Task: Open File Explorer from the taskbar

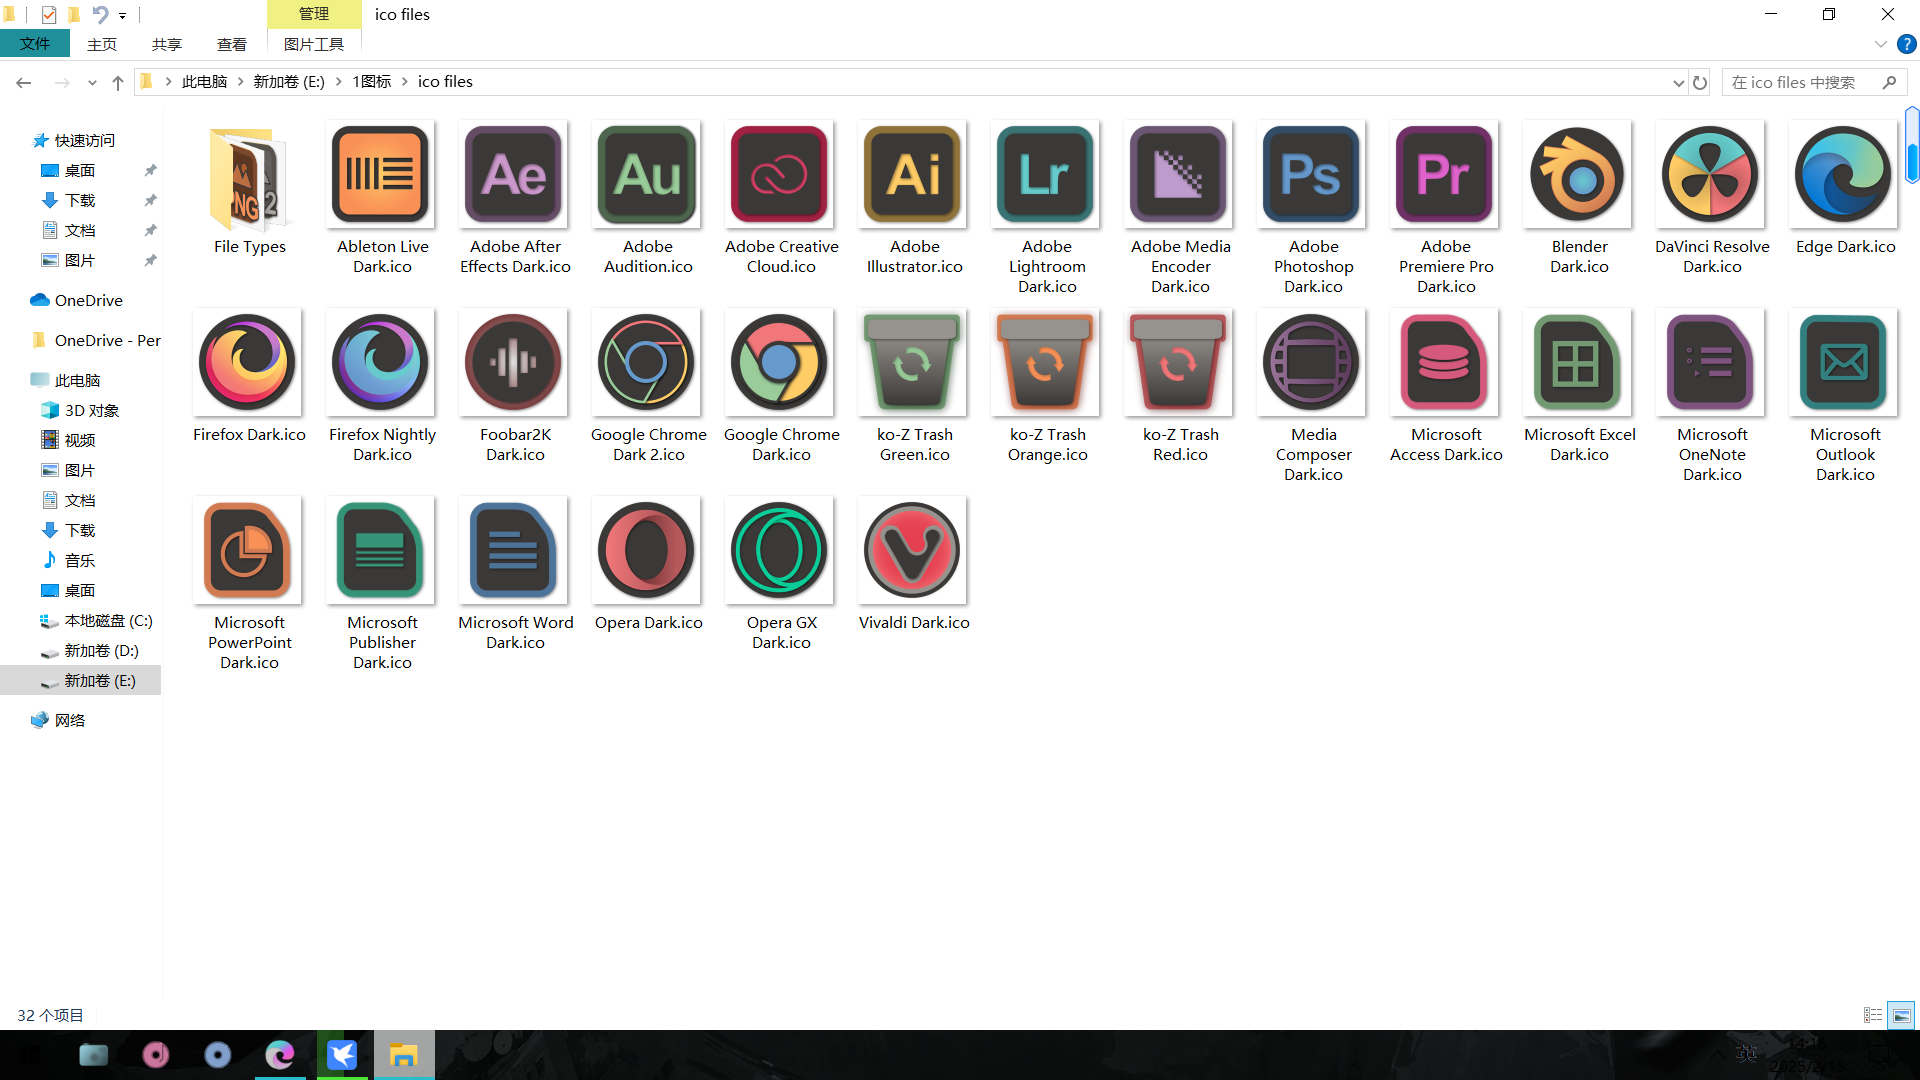Action: pyautogui.click(x=403, y=1055)
